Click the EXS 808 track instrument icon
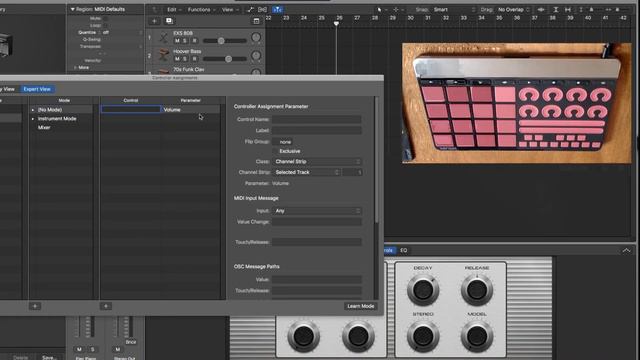The image size is (640, 360). coord(164,37)
